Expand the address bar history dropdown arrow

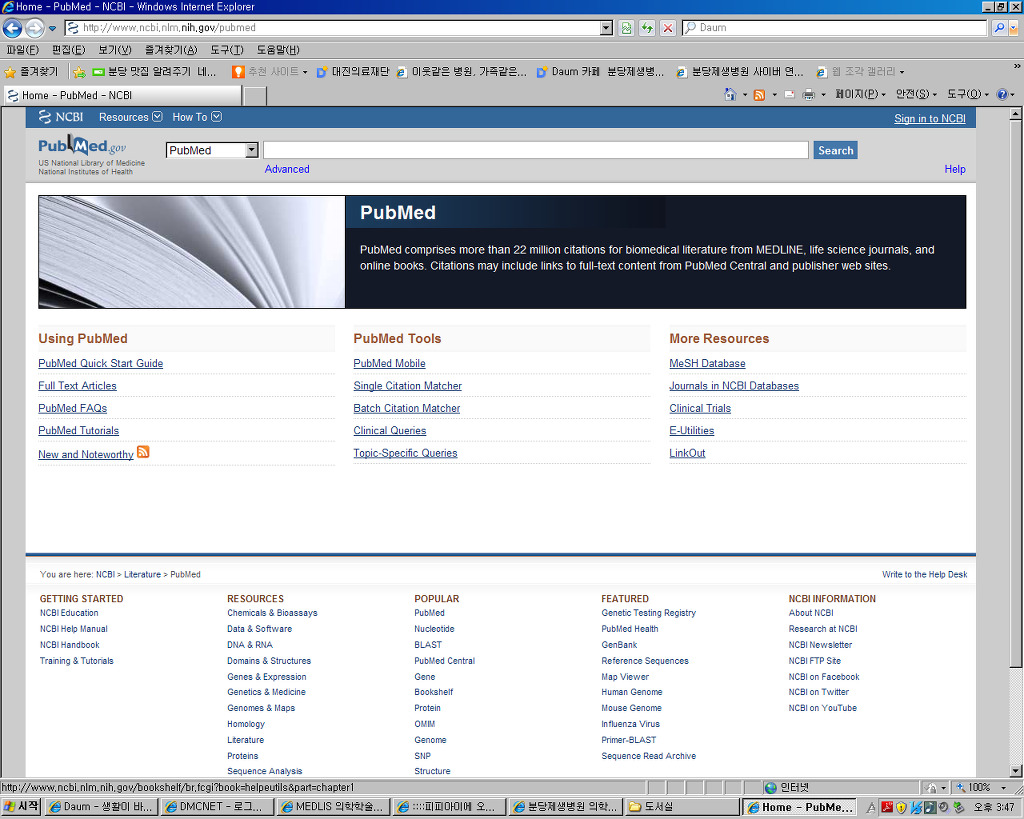[x=606, y=28]
